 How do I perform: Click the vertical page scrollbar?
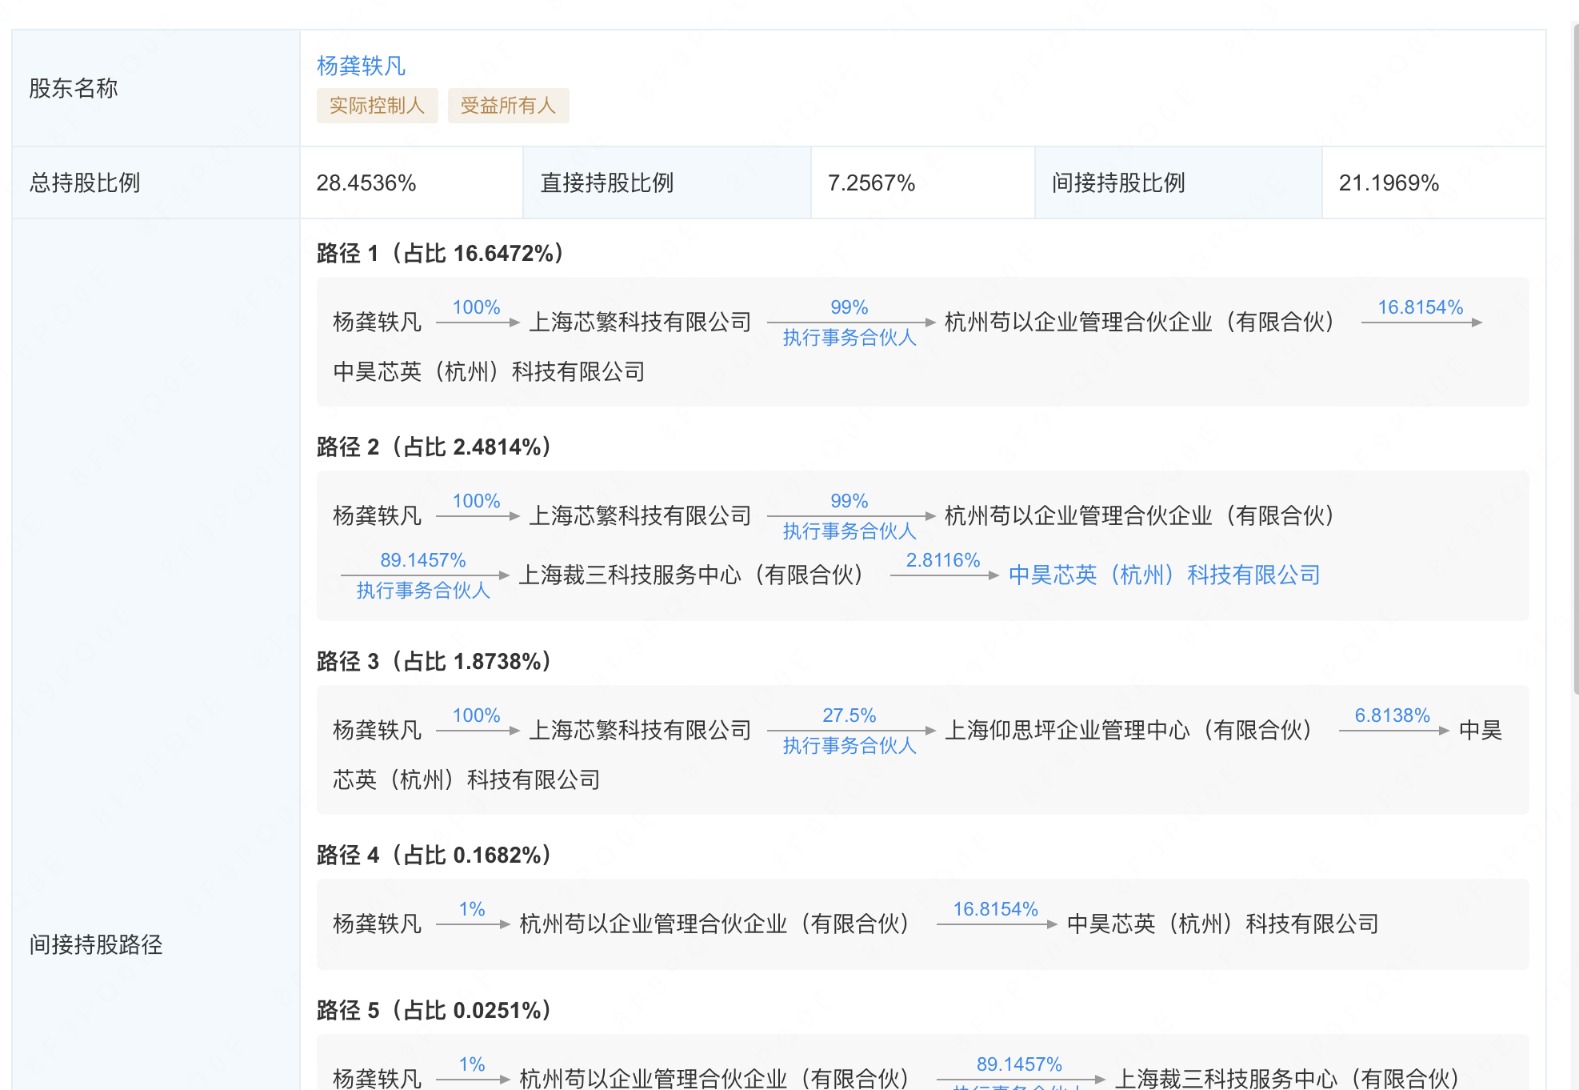click(x=1575, y=360)
